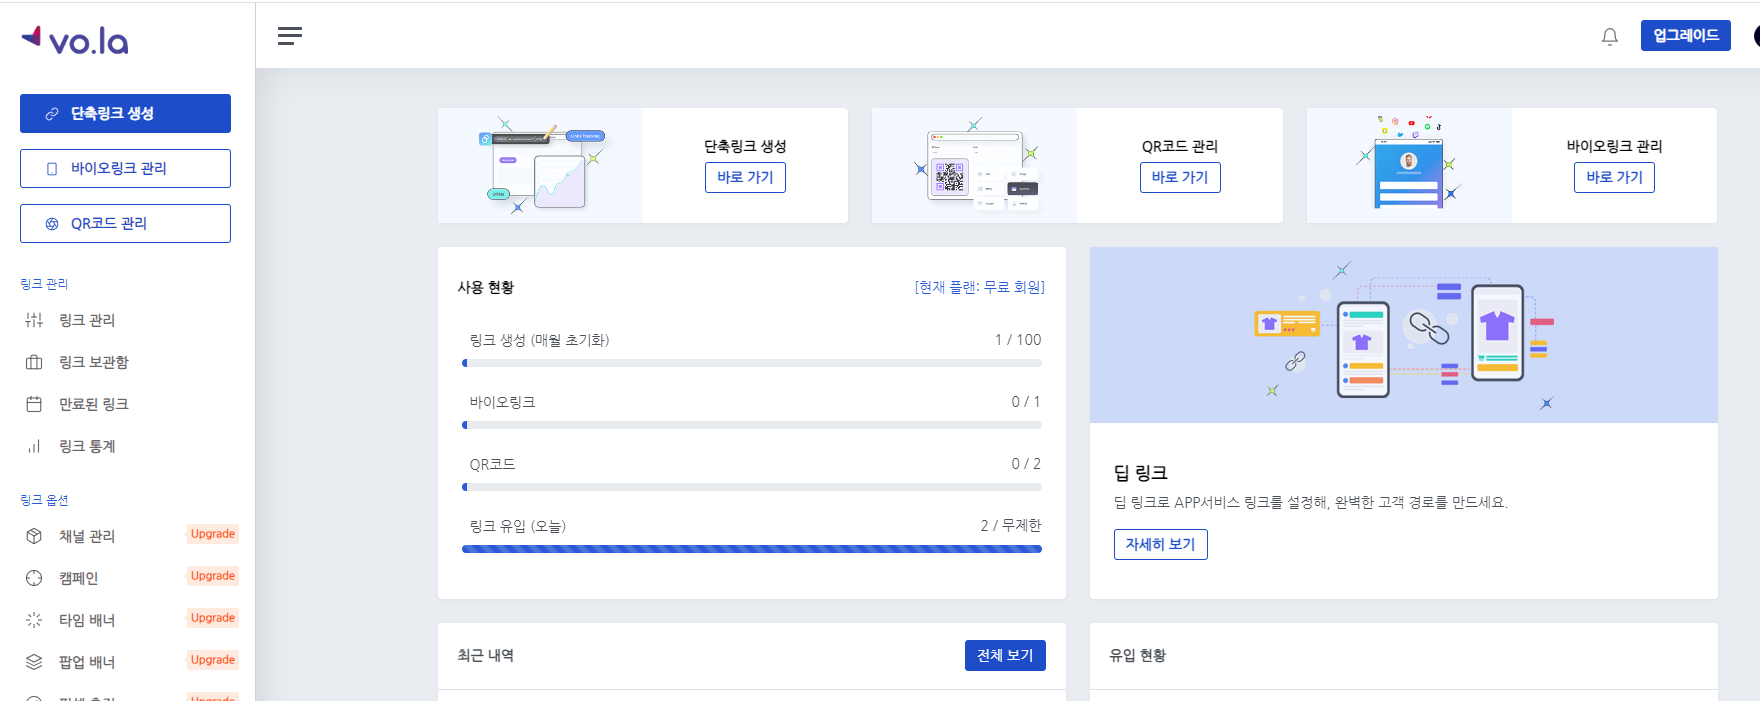Click the 딥 링크 title text
The image size is (1760, 701).
pos(1141,473)
